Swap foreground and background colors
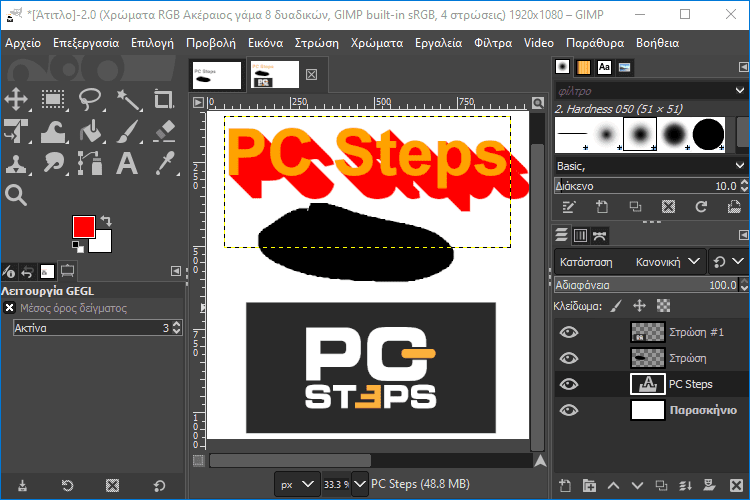 click(106, 221)
